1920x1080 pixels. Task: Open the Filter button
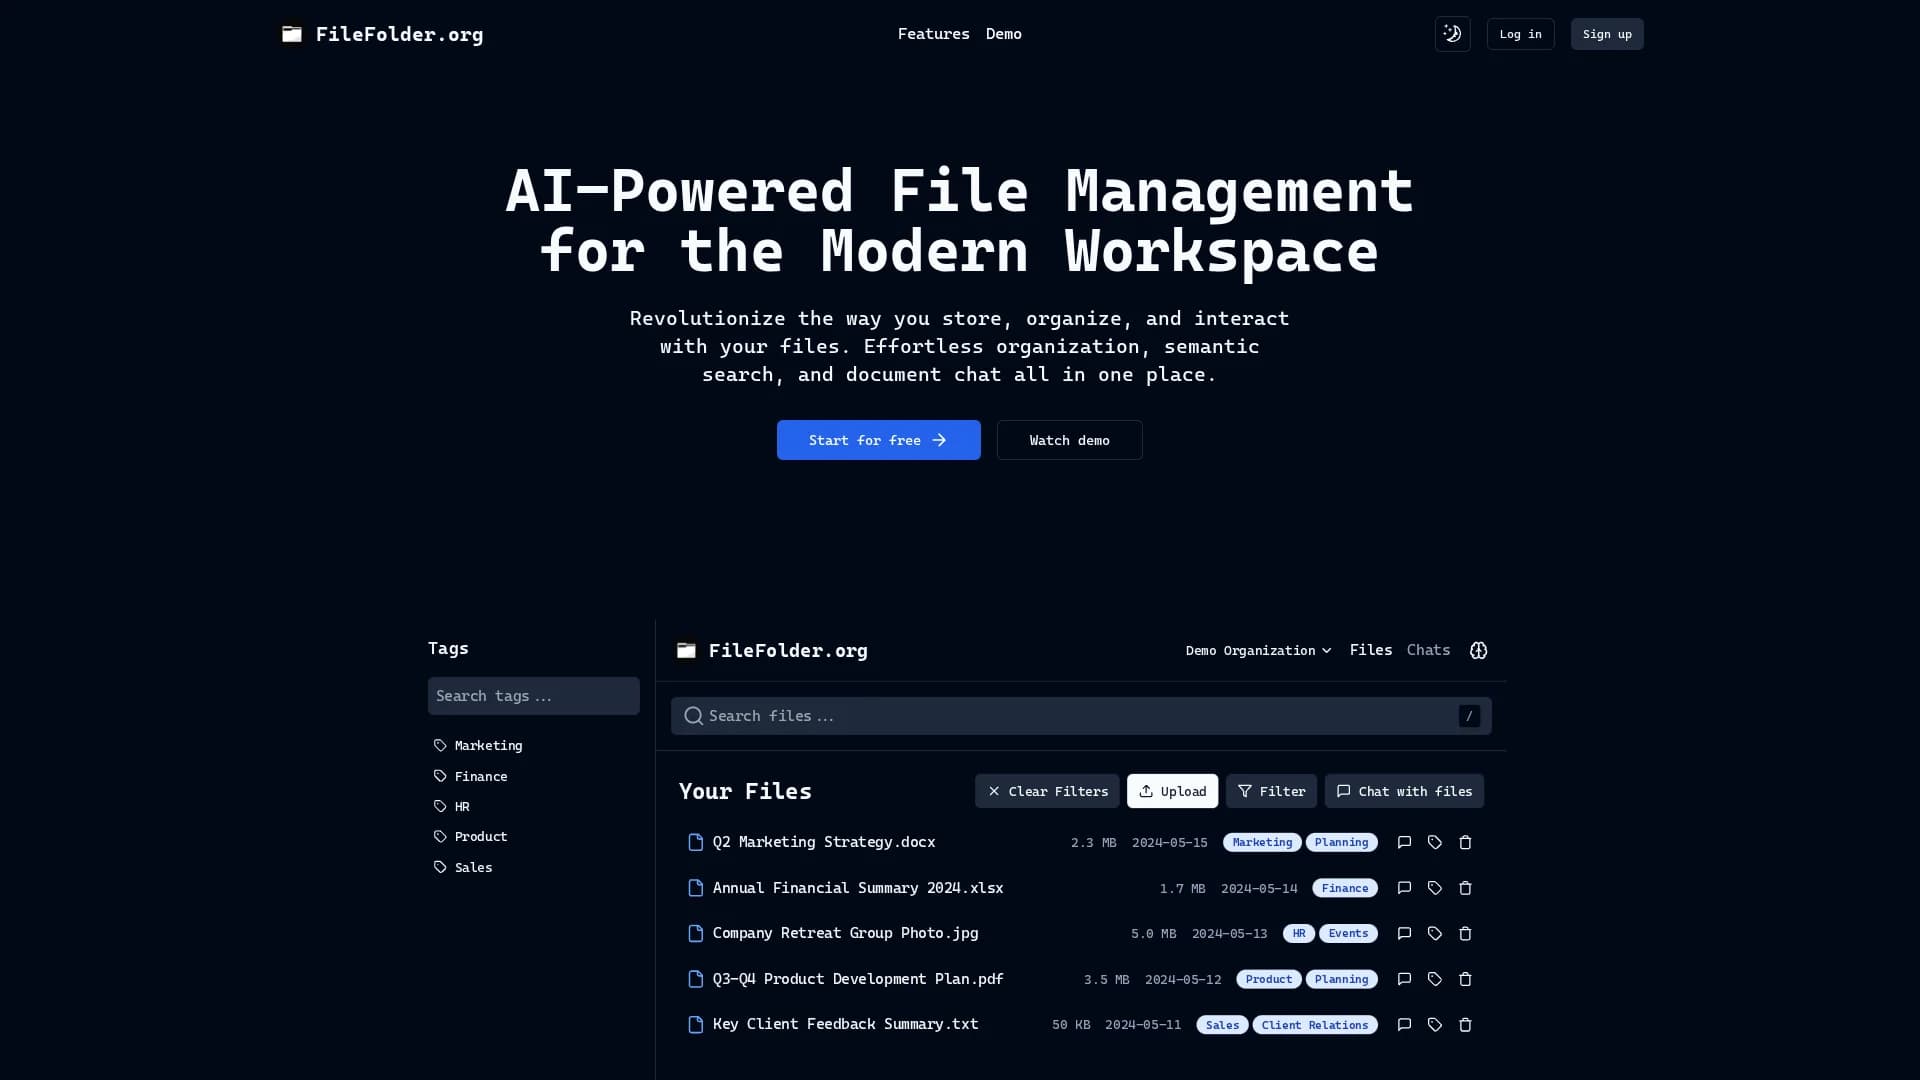1271,791
